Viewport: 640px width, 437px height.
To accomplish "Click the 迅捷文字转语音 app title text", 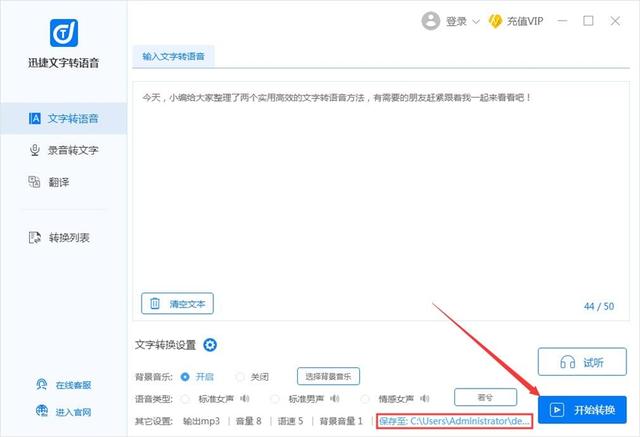I will 64,63.
